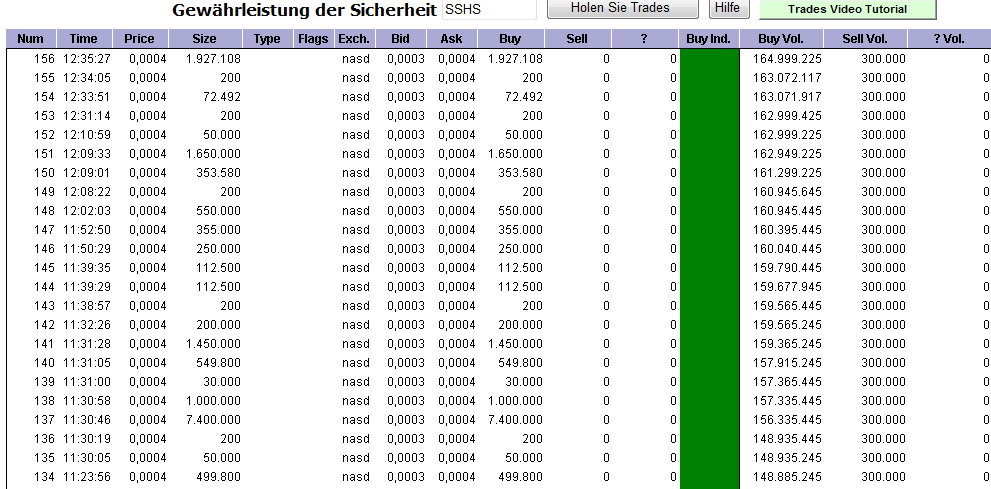Open the Trades Video Tutorial
Viewport: 991px width, 489px height.
[x=847, y=9]
